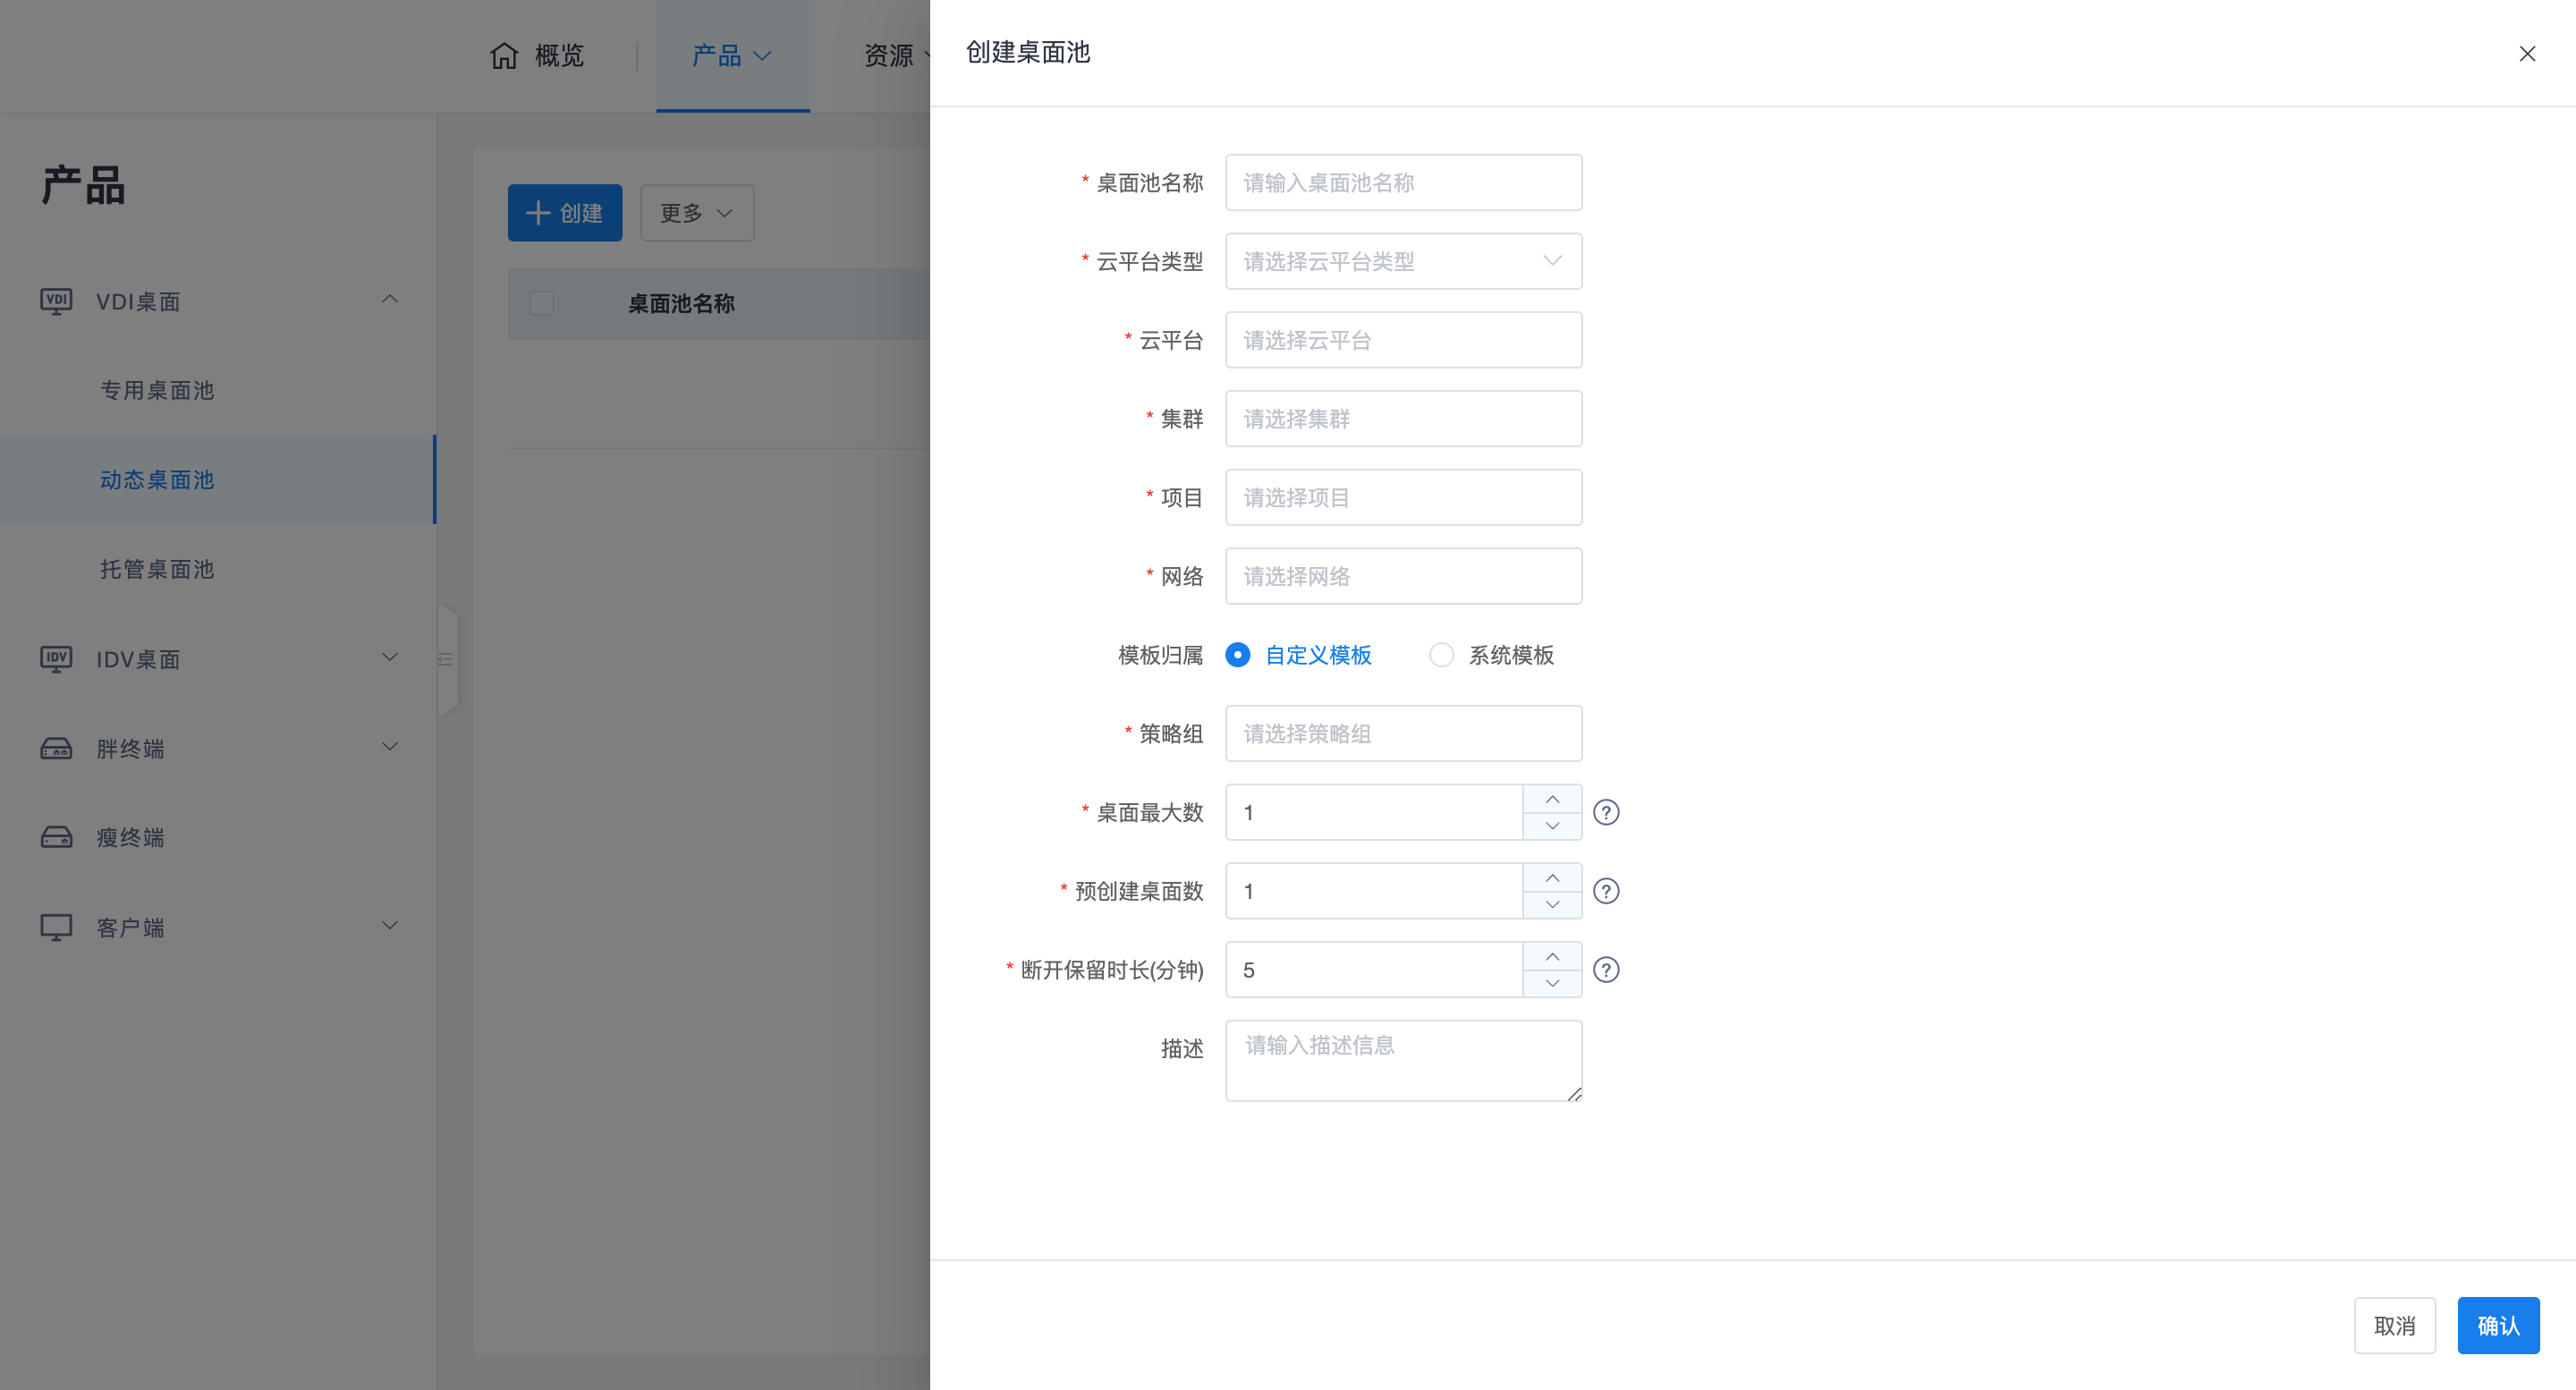The height and width of the screenshot is (1390, 2576).
Task: Click the 确认 button
Action: tap(2498, 1326)
